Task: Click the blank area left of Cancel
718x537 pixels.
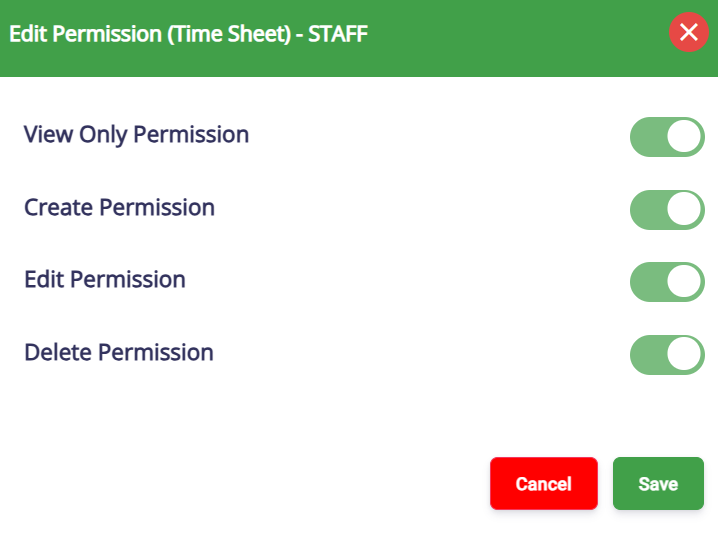Action: [x=250, y=484]
